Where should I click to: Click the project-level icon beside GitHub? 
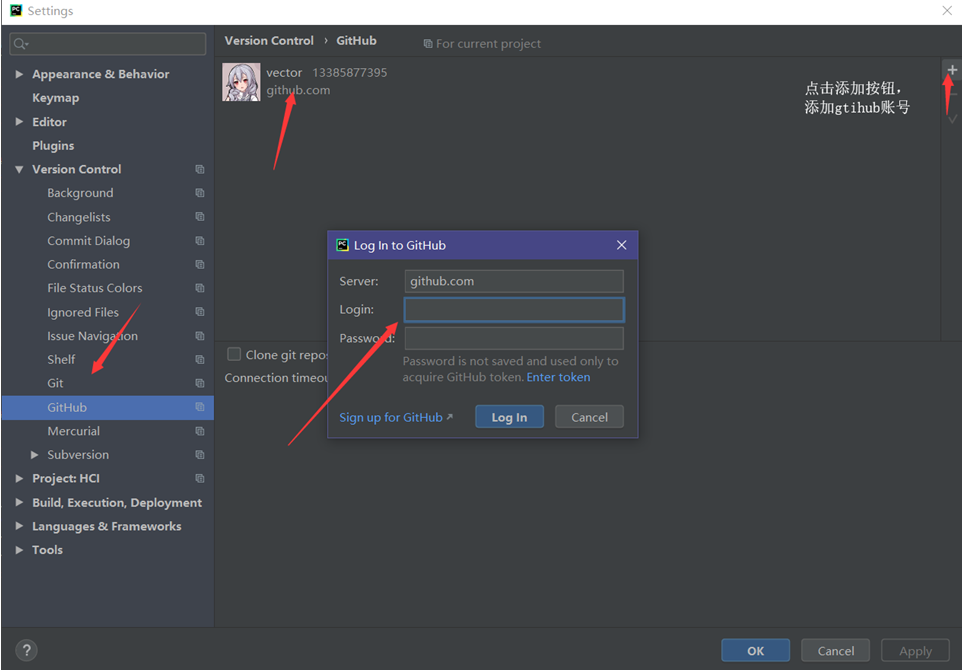(199, 407)
